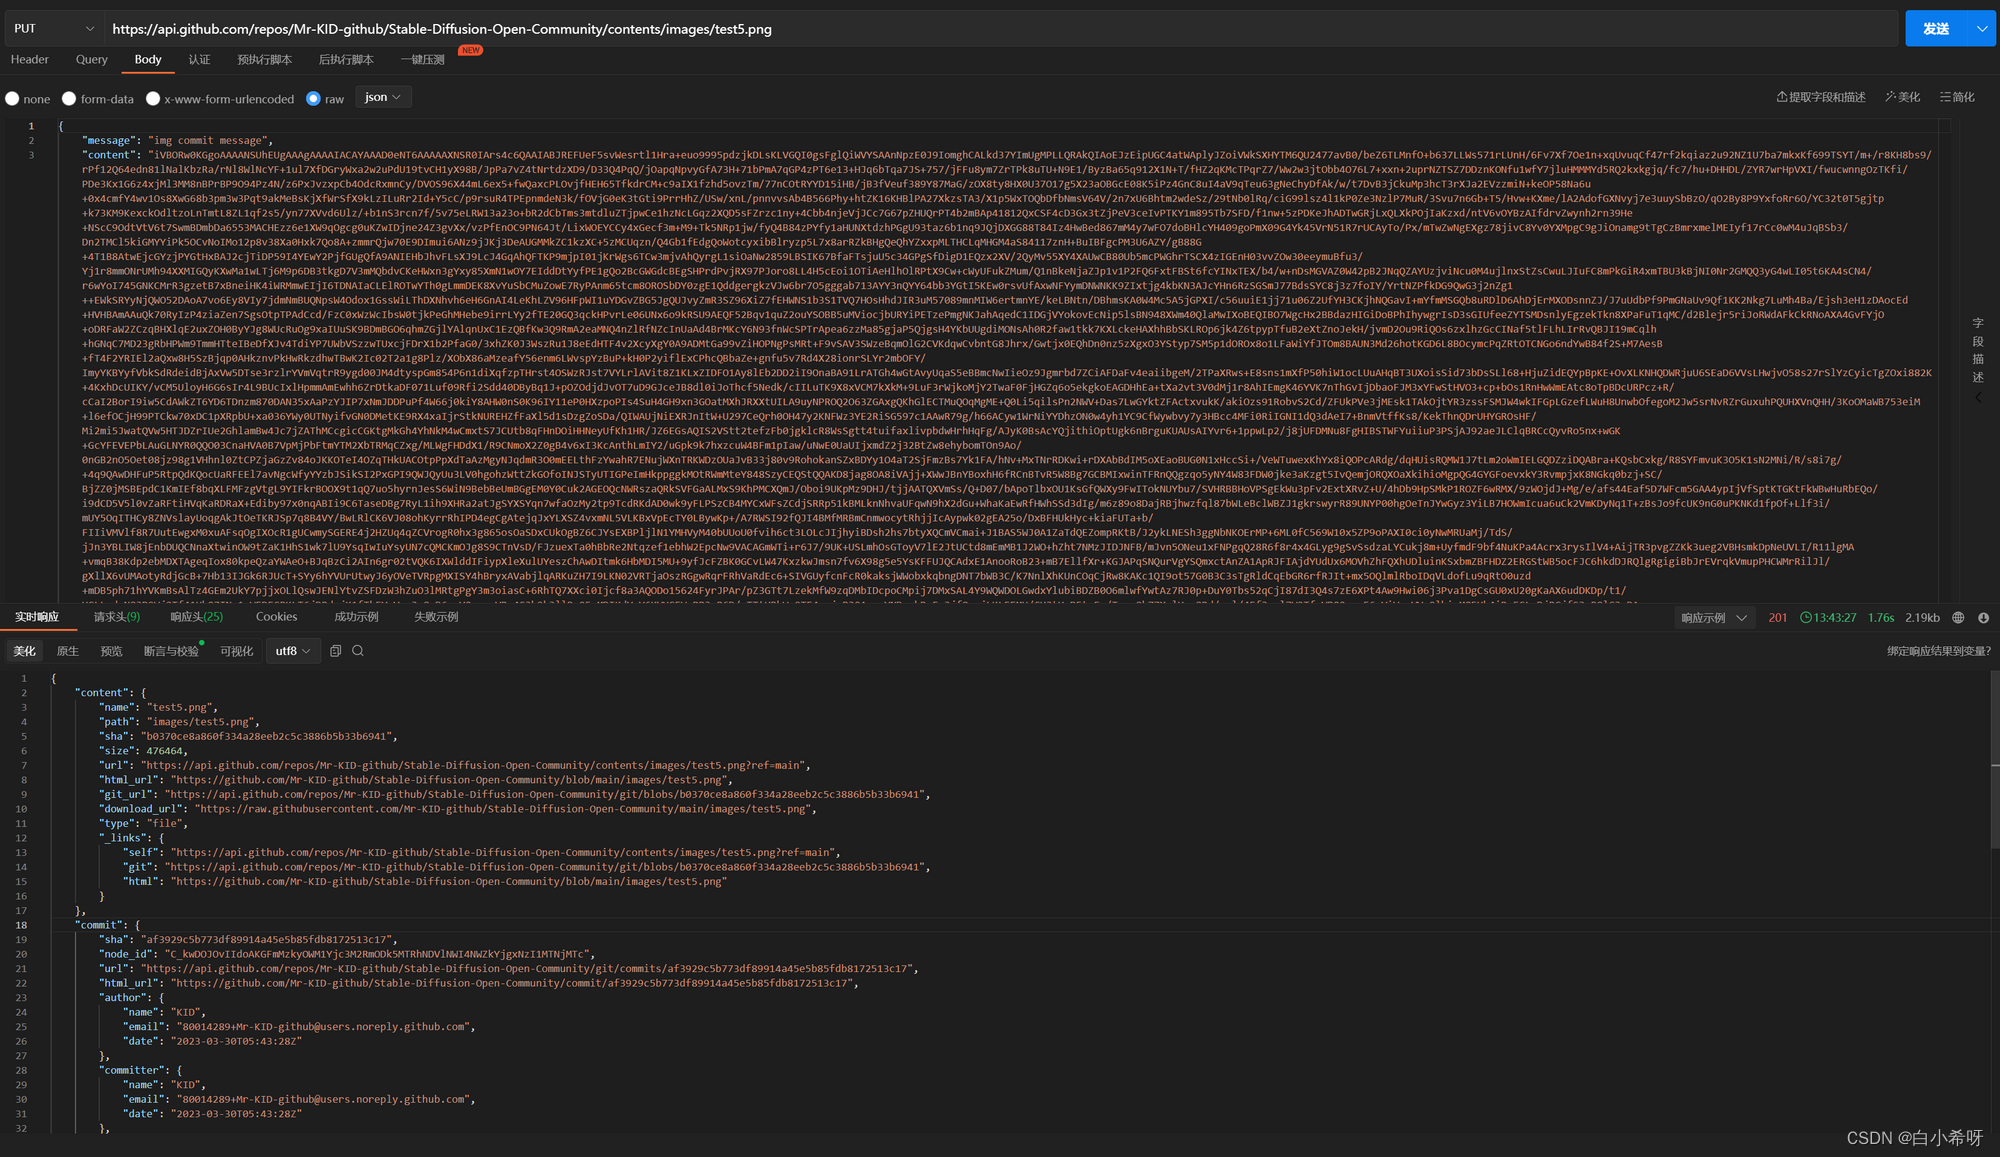The width and height of the screenshot is (2000, 1157).
Task: Open the 后执行脚本 post-script tab
Action: click(x=346, y=60)
